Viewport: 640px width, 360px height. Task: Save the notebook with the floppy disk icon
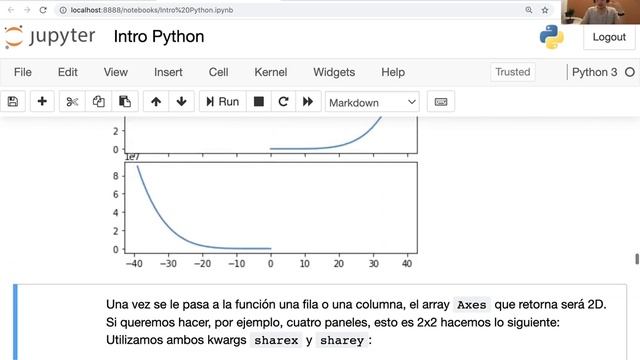point(13,102)
